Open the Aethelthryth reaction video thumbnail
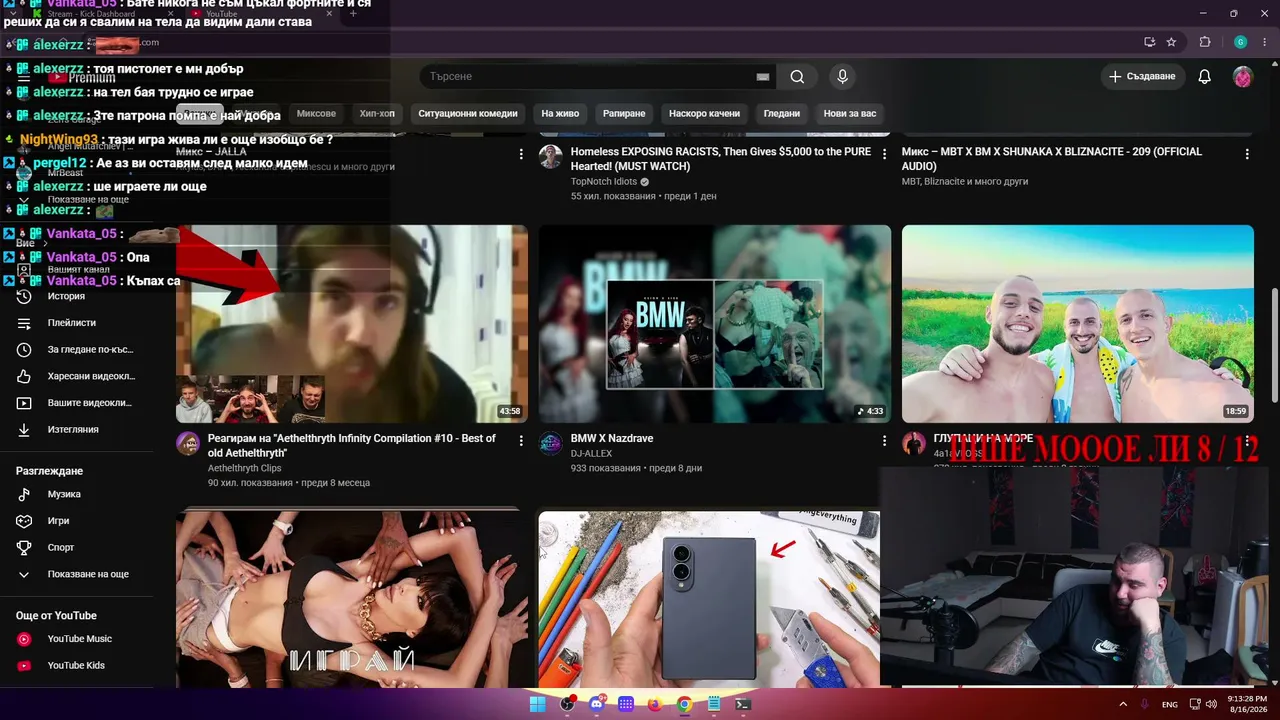 (x=352, y=324)
